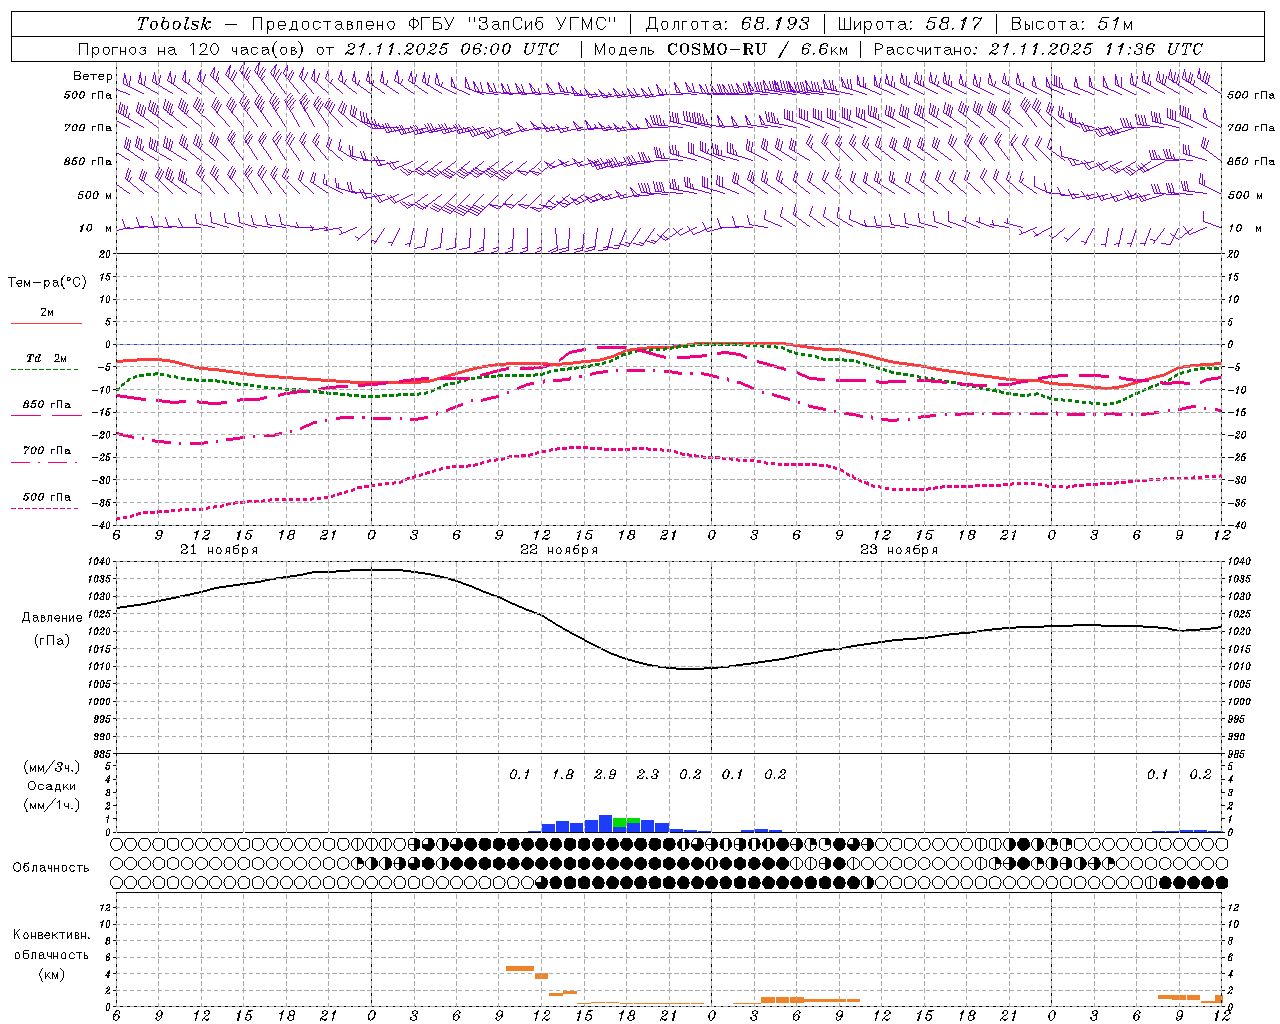Click 'Прогноз на 120 часа(ов)' forecast start text

click(x=192, y=48)
